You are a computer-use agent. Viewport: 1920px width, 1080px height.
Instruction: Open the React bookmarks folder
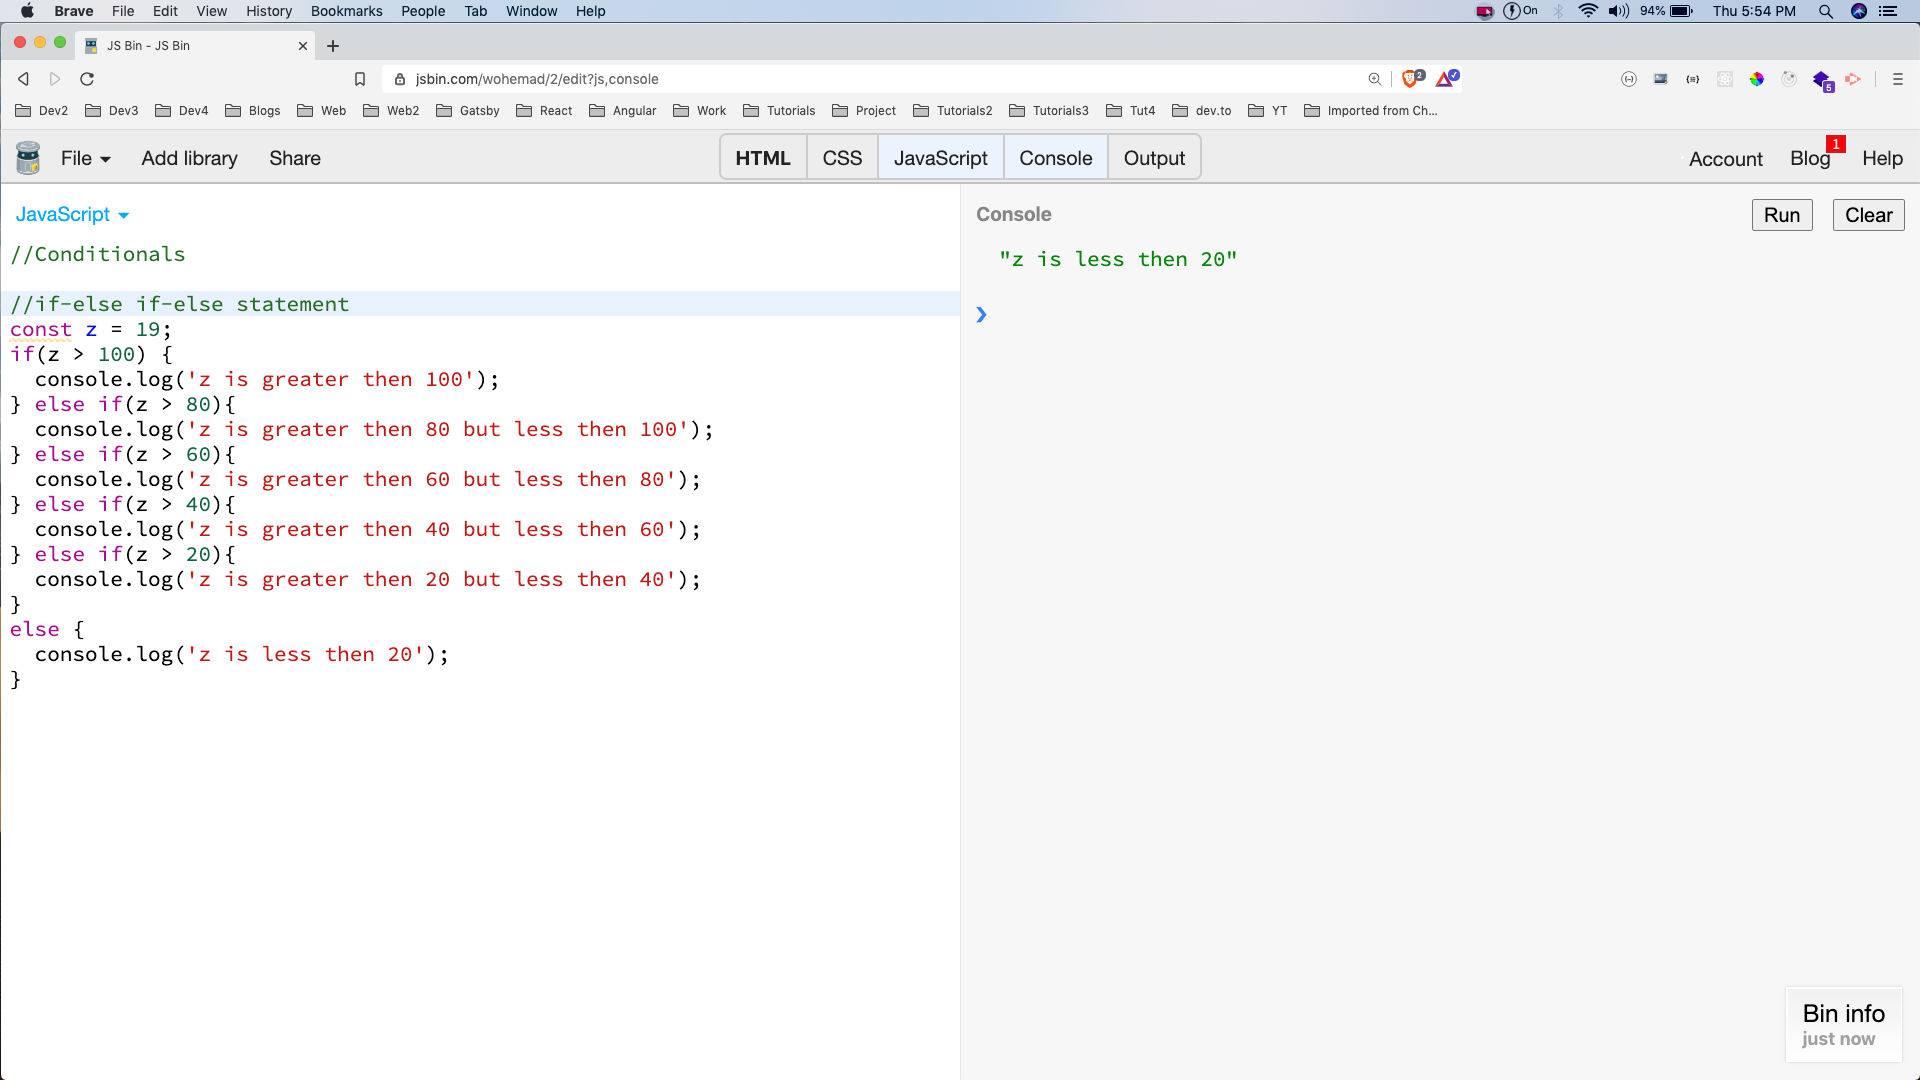click(x=545, y=111)
